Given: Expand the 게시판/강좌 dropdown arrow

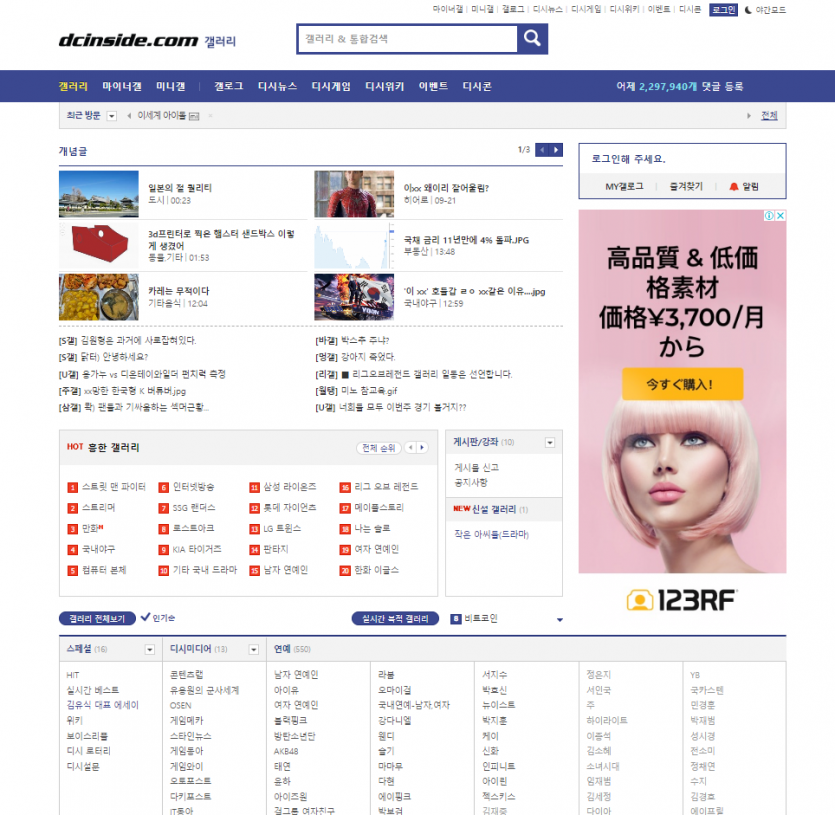Looking at the screenshot, I should (x=549, y=442).
